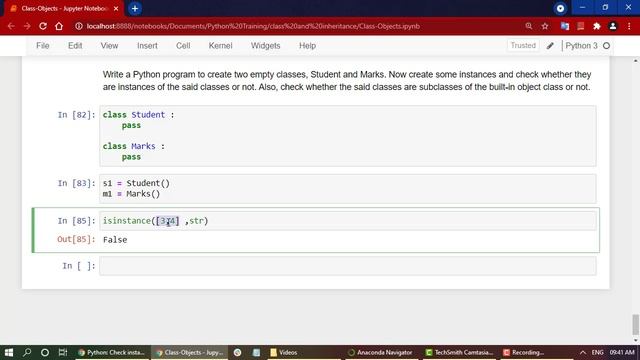
Task: Click inside the s1 = Student() cell
Action: click(x=348, y=189)
